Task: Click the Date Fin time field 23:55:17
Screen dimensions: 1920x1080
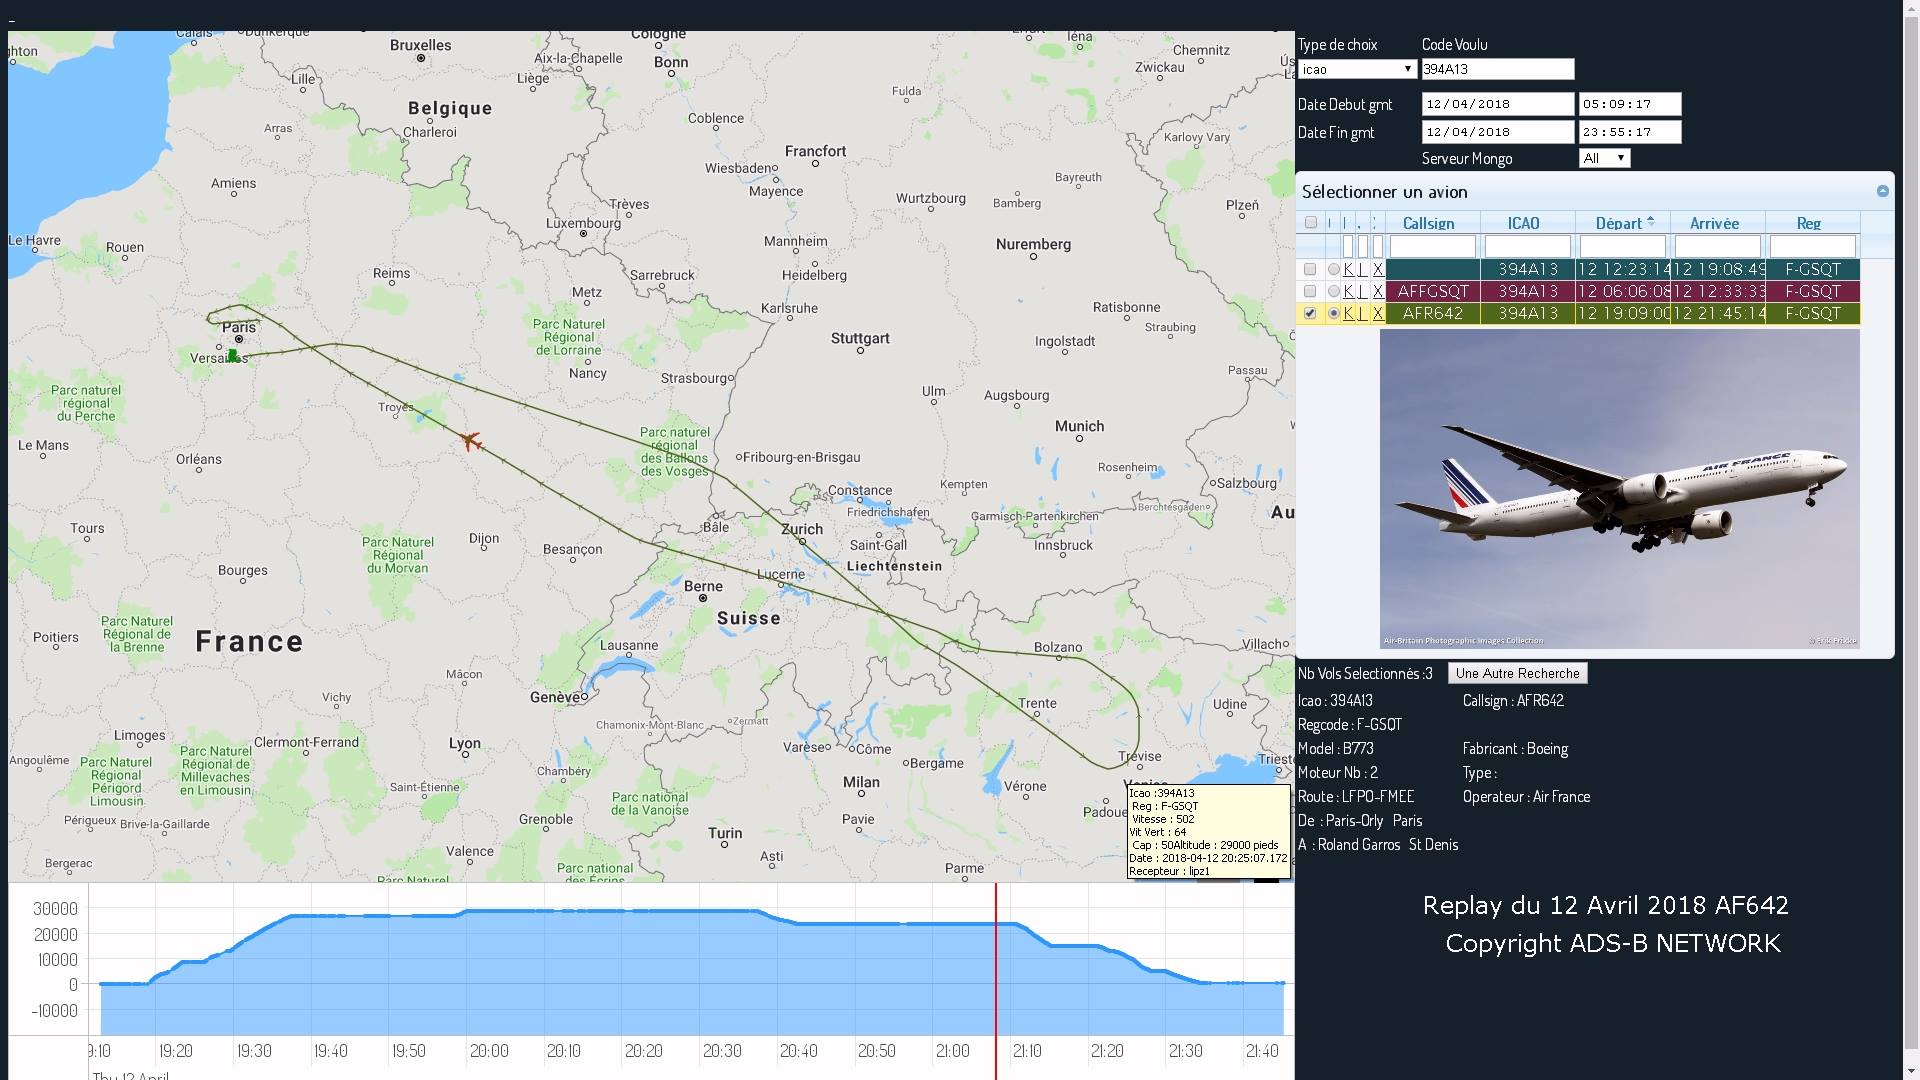Action: click(1629, 132)
